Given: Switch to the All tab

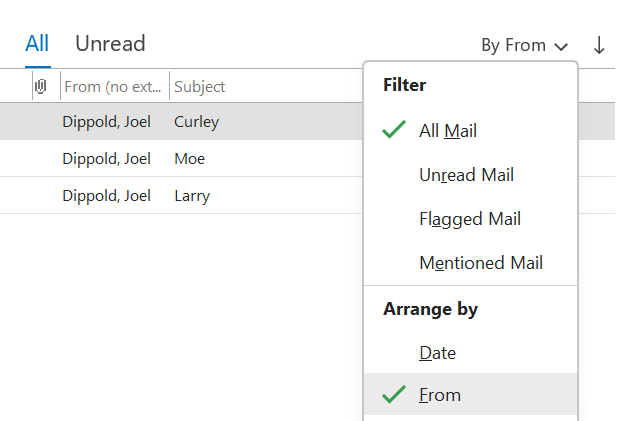Looking at the screenshot, I should click(x=37, y=43).
